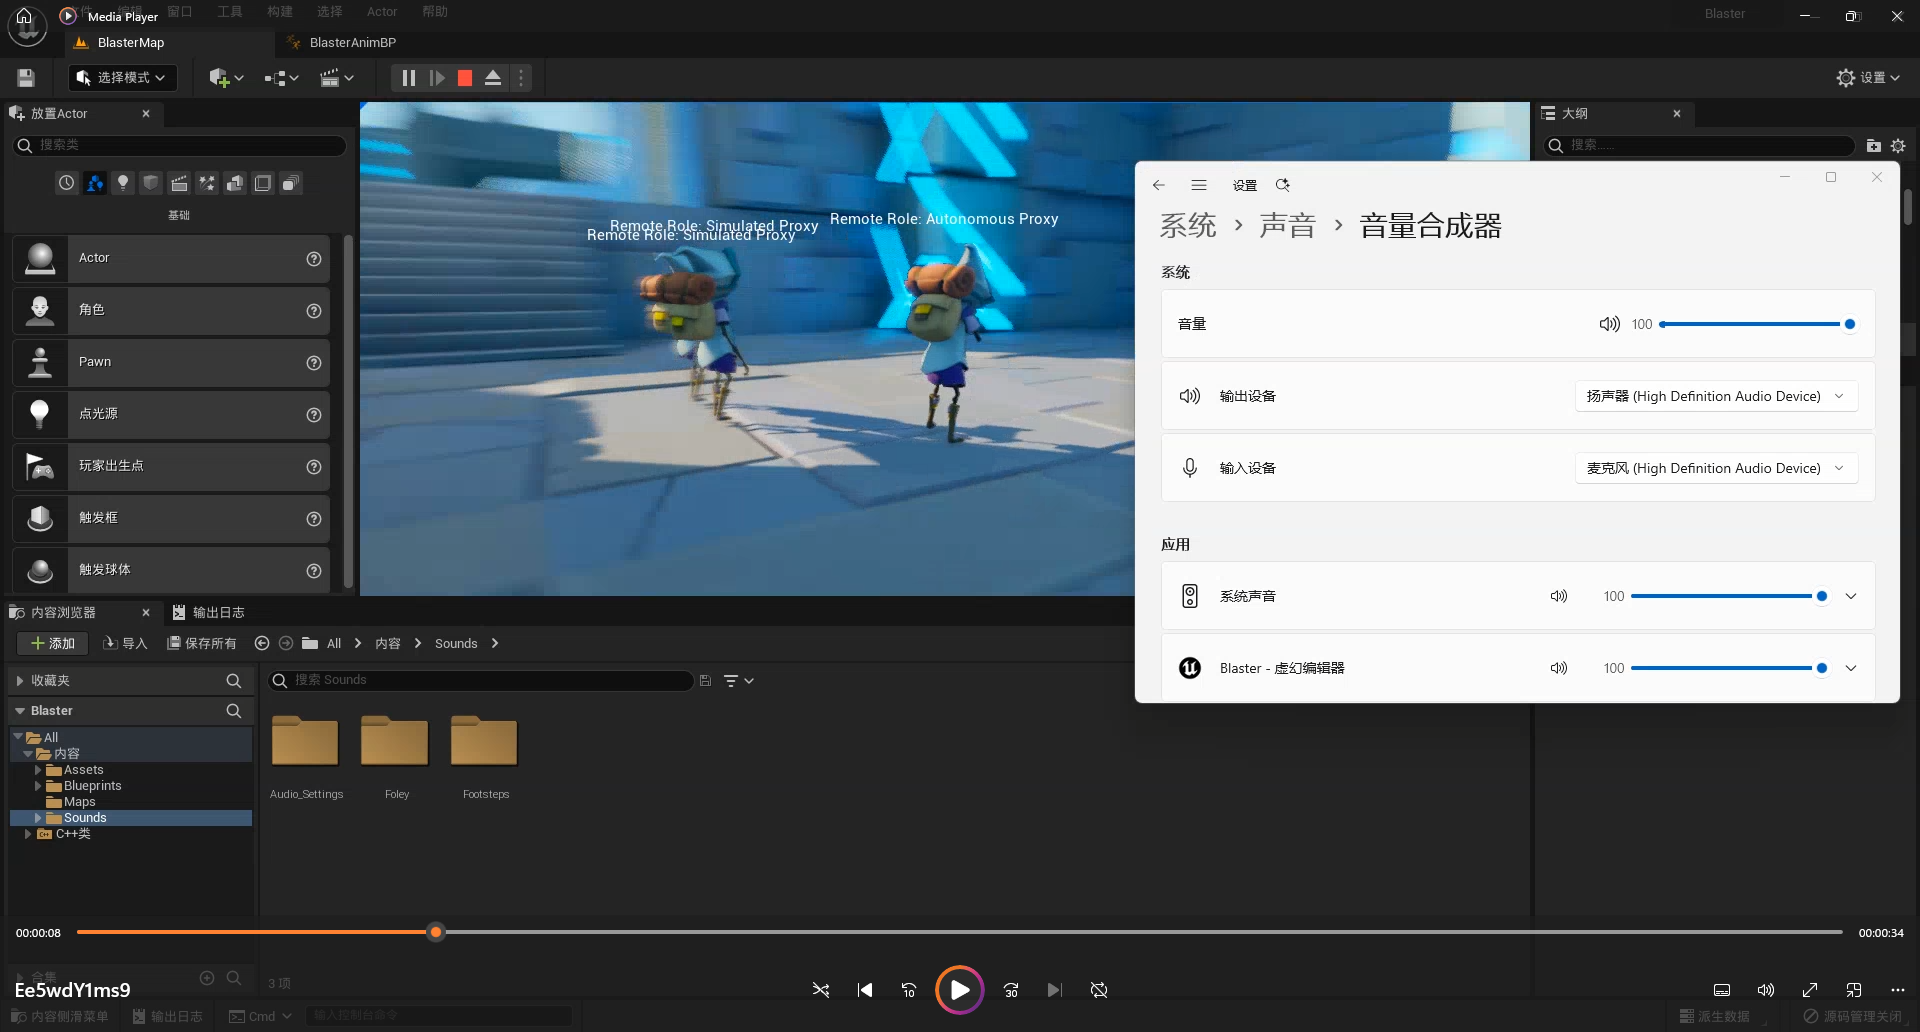The height and width of the screenshot is (1032, 1920).
Task: Click the 导入 import button
Action: tap(126, 643)
